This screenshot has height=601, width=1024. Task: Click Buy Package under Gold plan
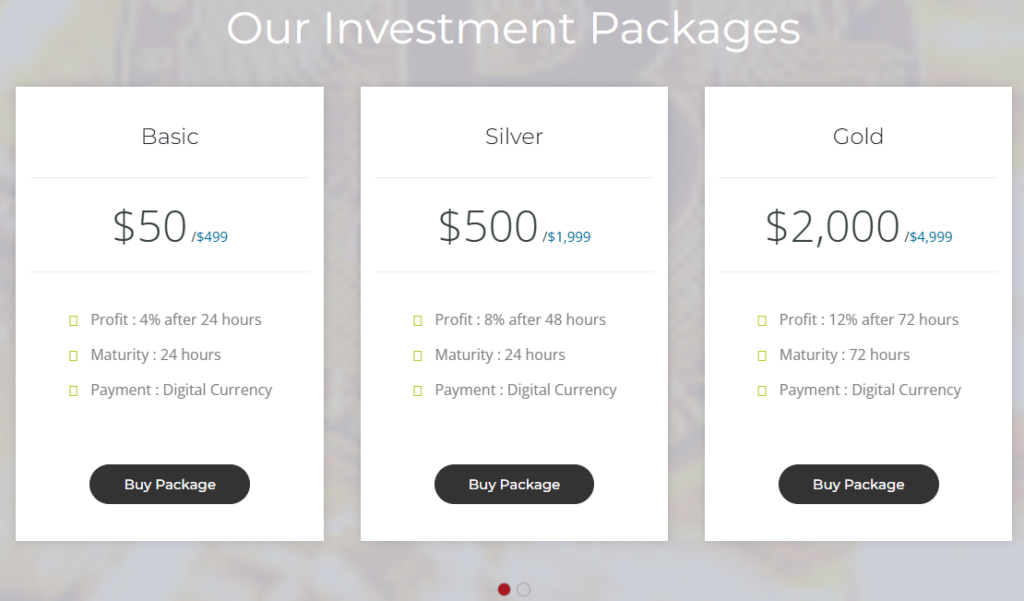click(858, 484)
